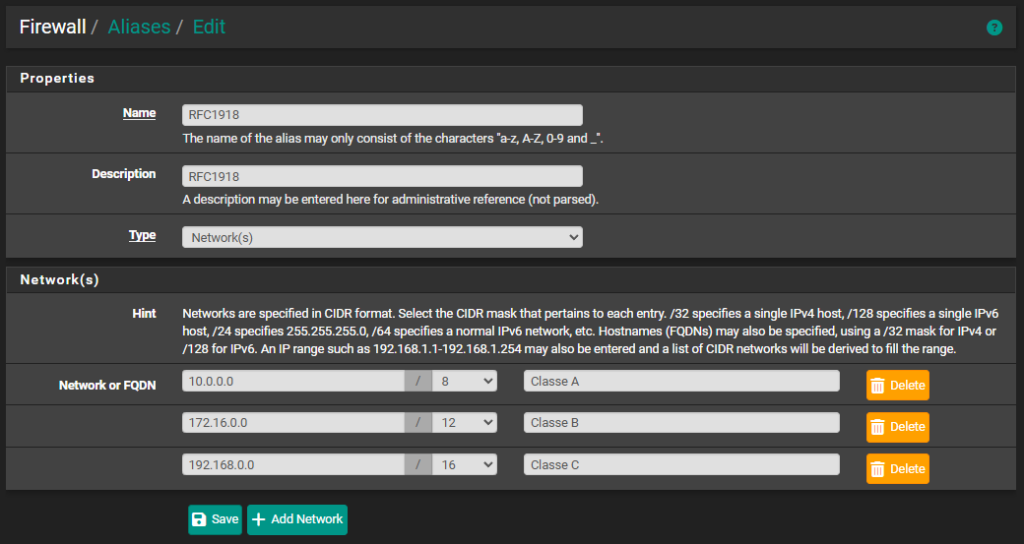The image size is (1024, 544).
Task: Click the alias Name input field
Action: [x=382, y=115]
